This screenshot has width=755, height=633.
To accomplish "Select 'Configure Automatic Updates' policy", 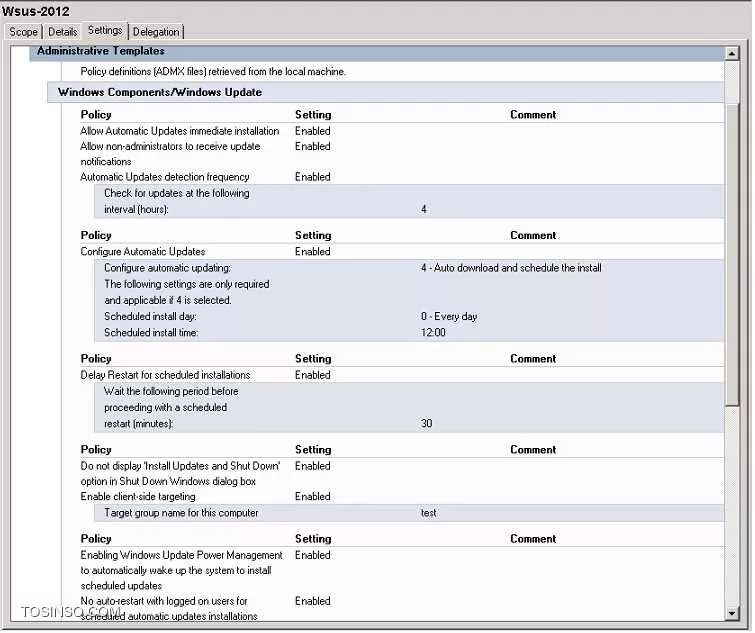I will [143, 252].
